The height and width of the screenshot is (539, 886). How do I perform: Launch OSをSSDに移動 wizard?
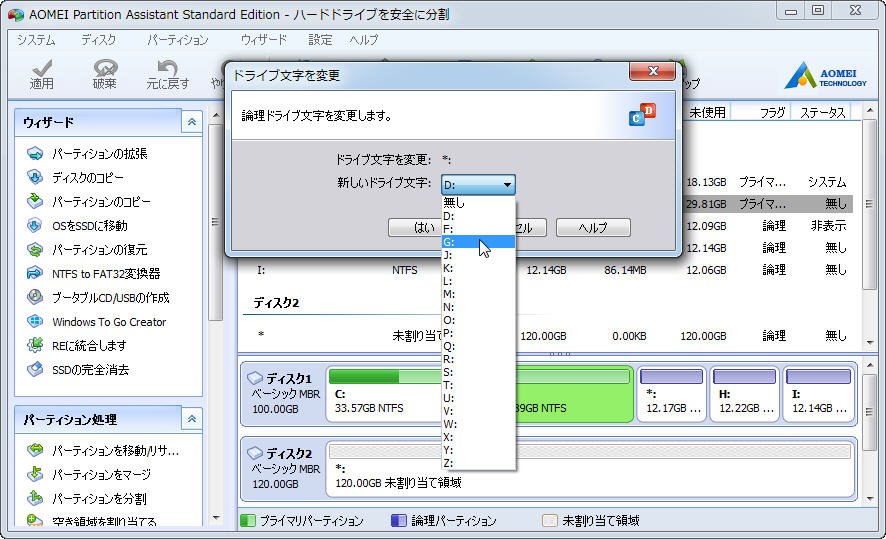pyautogui.click(x=89, y=225)
